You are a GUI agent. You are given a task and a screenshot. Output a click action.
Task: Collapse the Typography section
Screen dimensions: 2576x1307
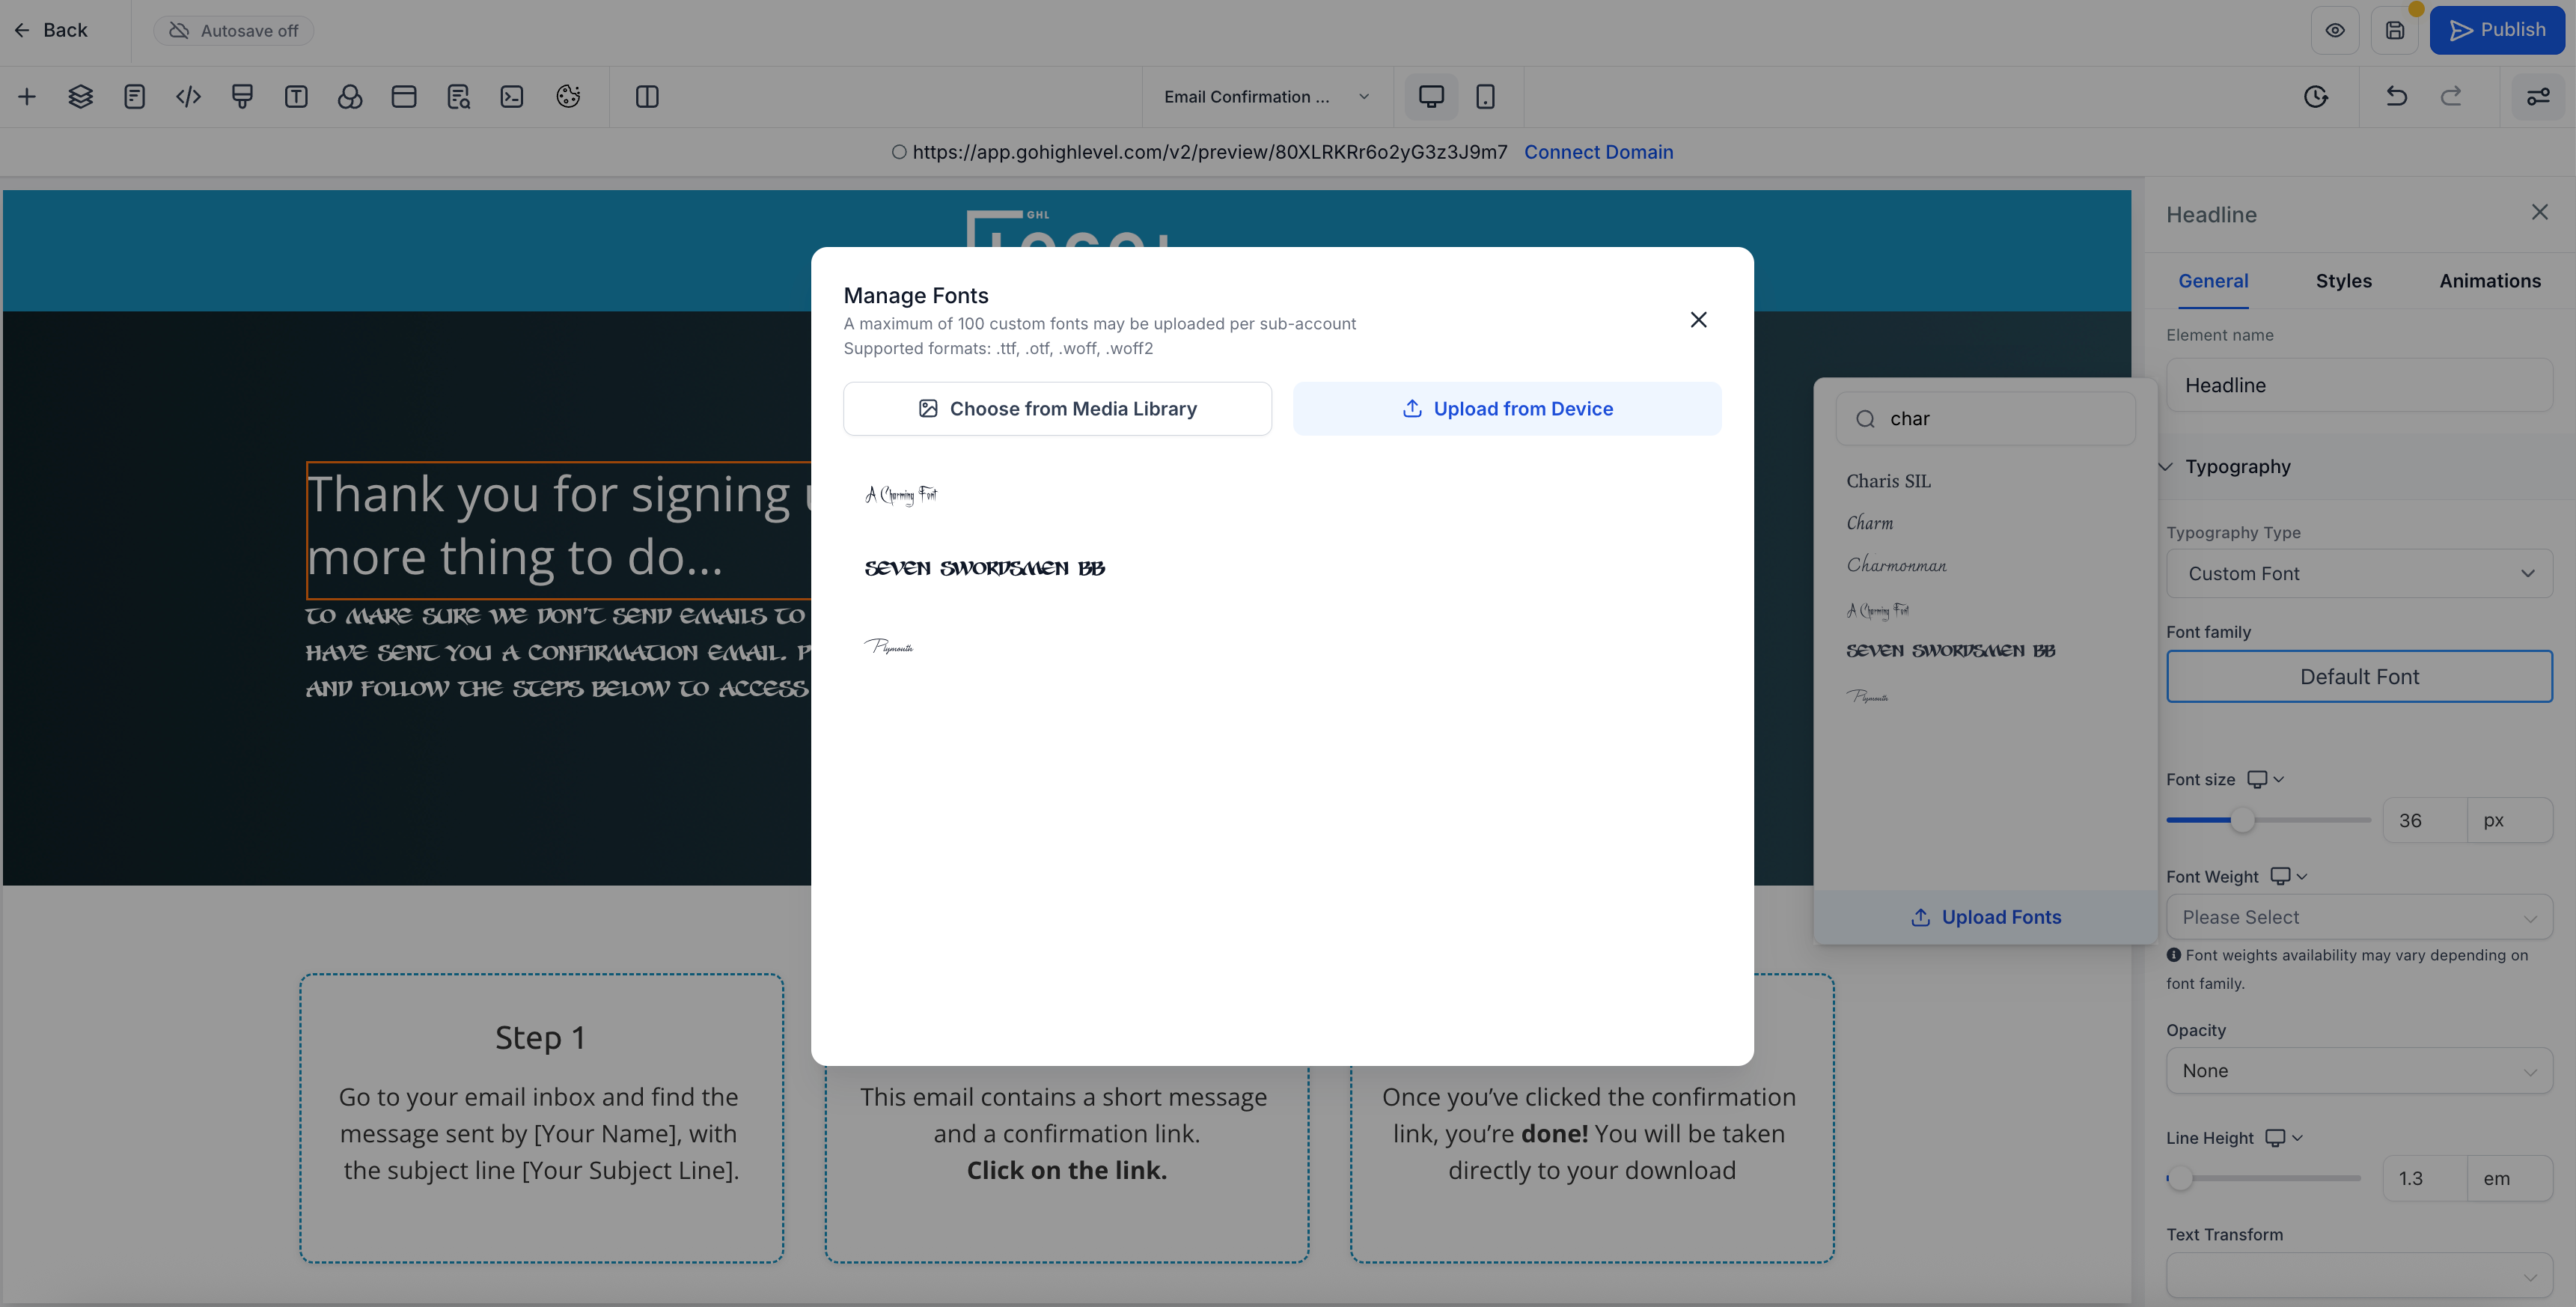coord(2166,466)
